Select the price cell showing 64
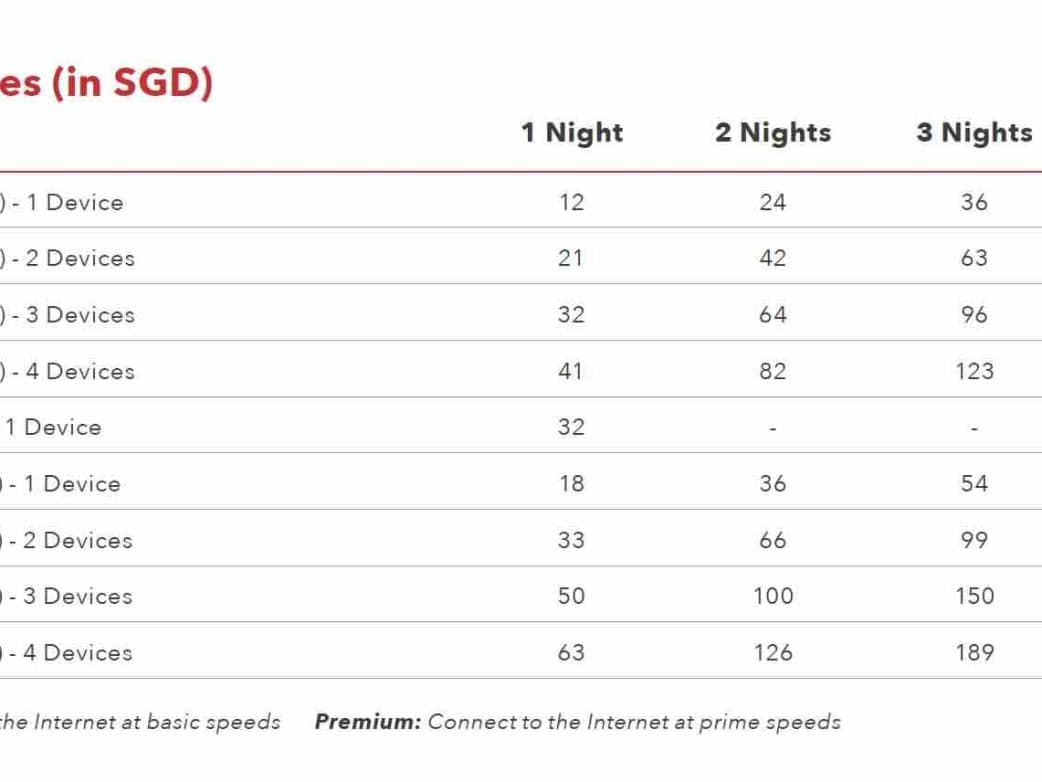The height and width of the screenshot is (782, 1042). [773, 315]
